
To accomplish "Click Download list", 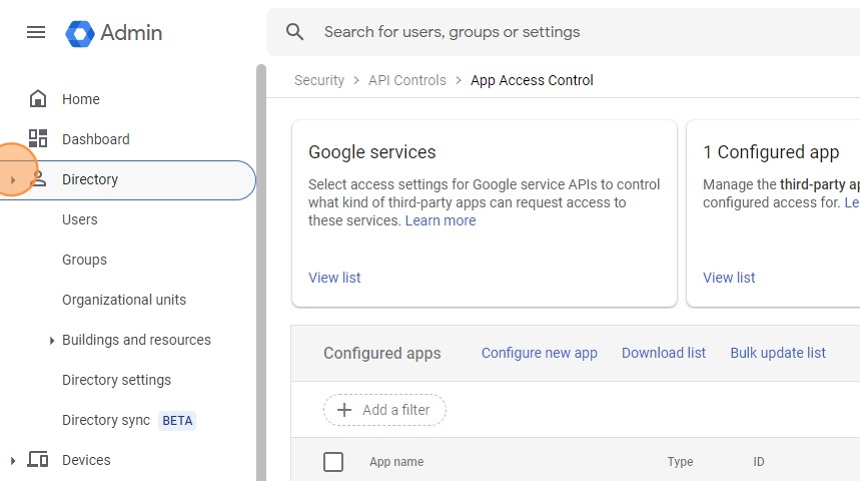I will pos(664,353).
